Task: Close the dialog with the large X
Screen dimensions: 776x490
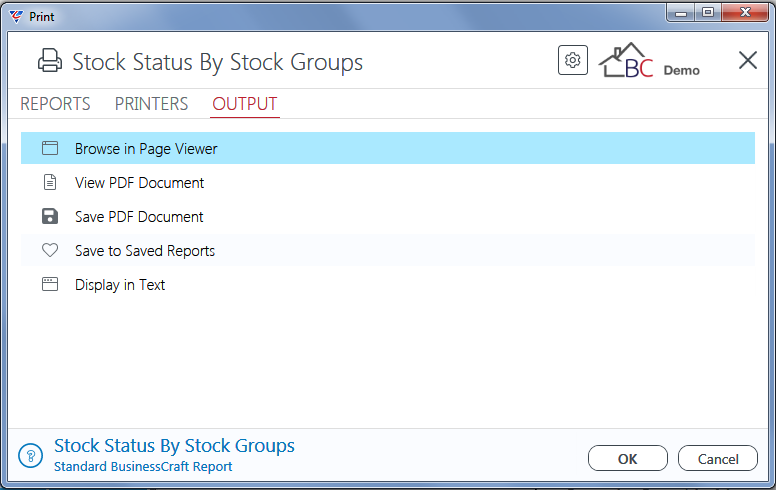Action: 748,60
